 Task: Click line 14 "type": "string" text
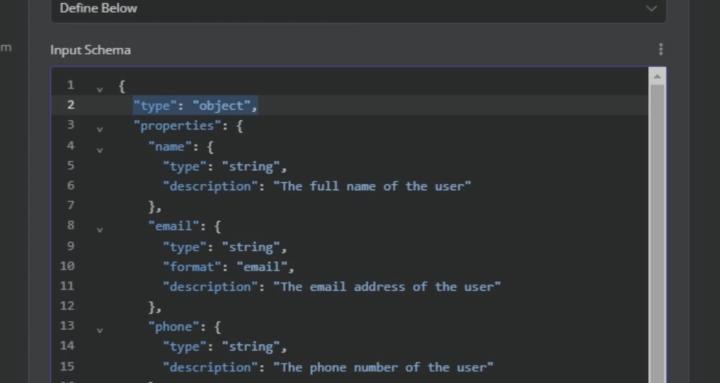[225, 347]
